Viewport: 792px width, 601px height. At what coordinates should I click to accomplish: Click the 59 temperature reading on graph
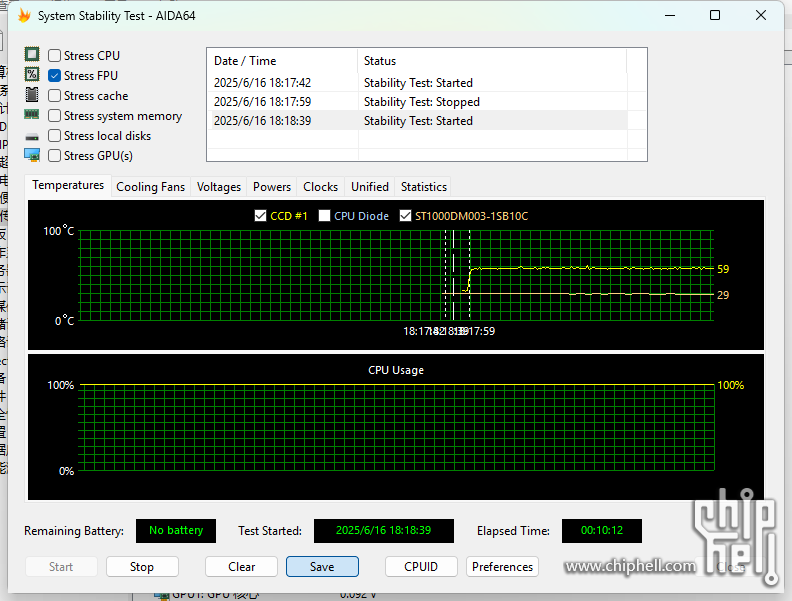[723, 269]
